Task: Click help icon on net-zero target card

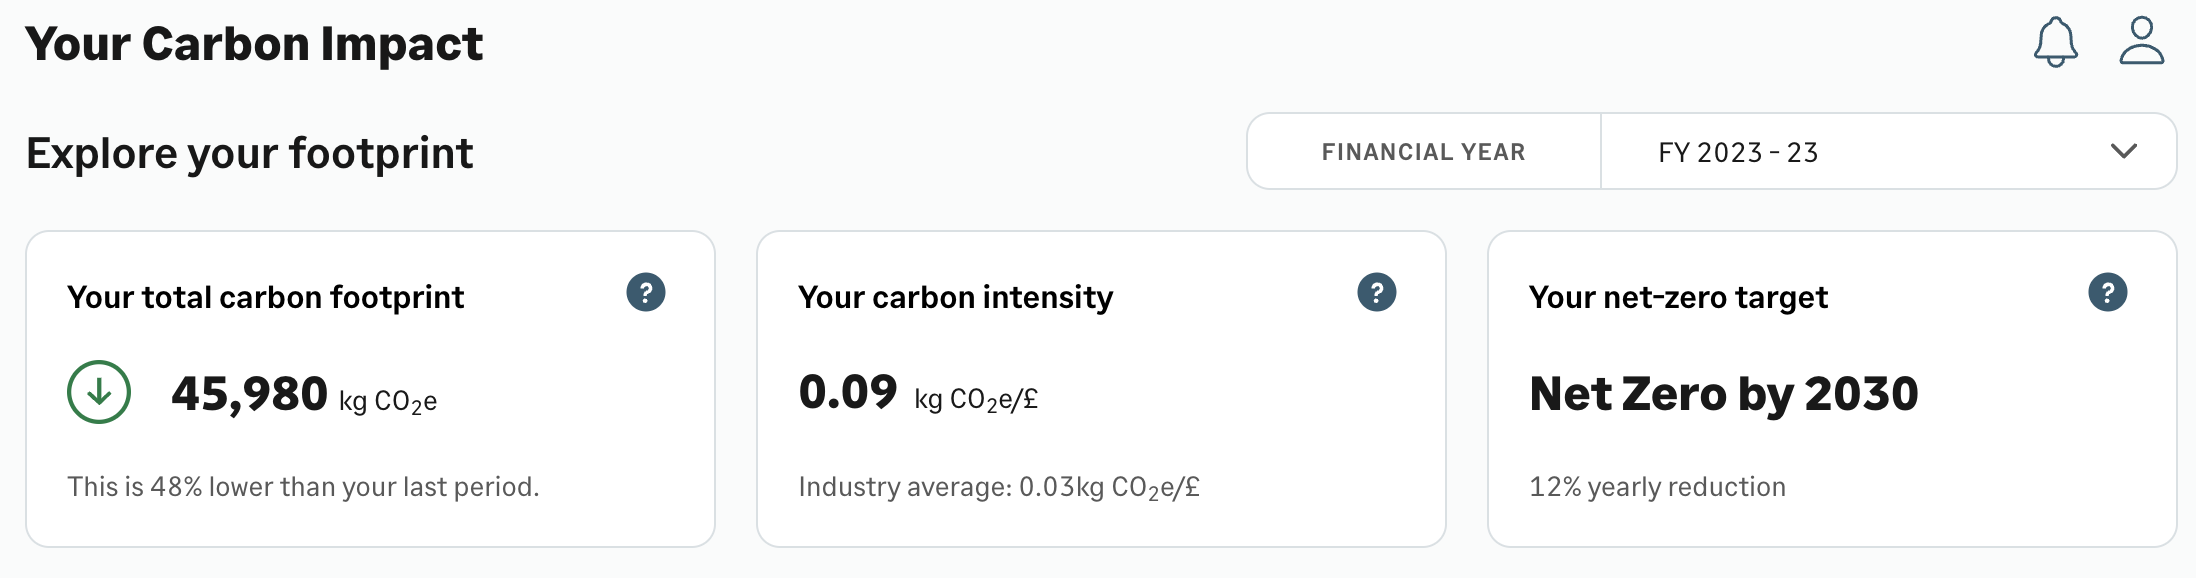Action: tap(2108, 292)
